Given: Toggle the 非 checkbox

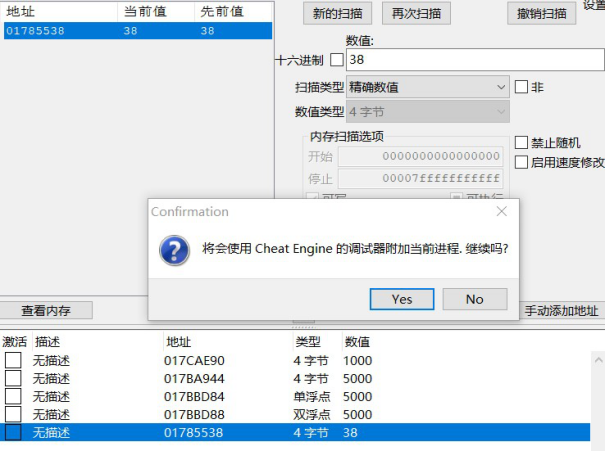Looking at the screenshot, I should 521,87.
